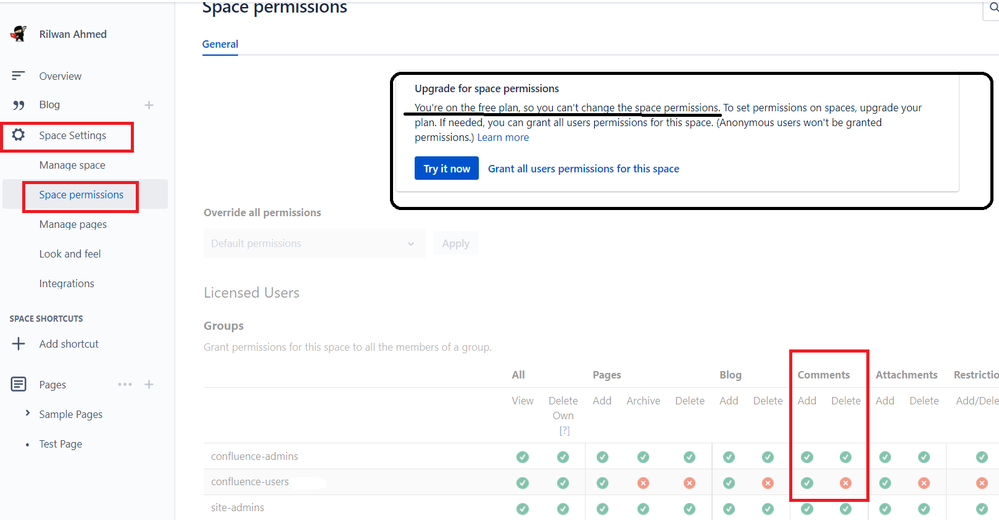Click confluence-users Pages Delete red cross

(689, 483)
